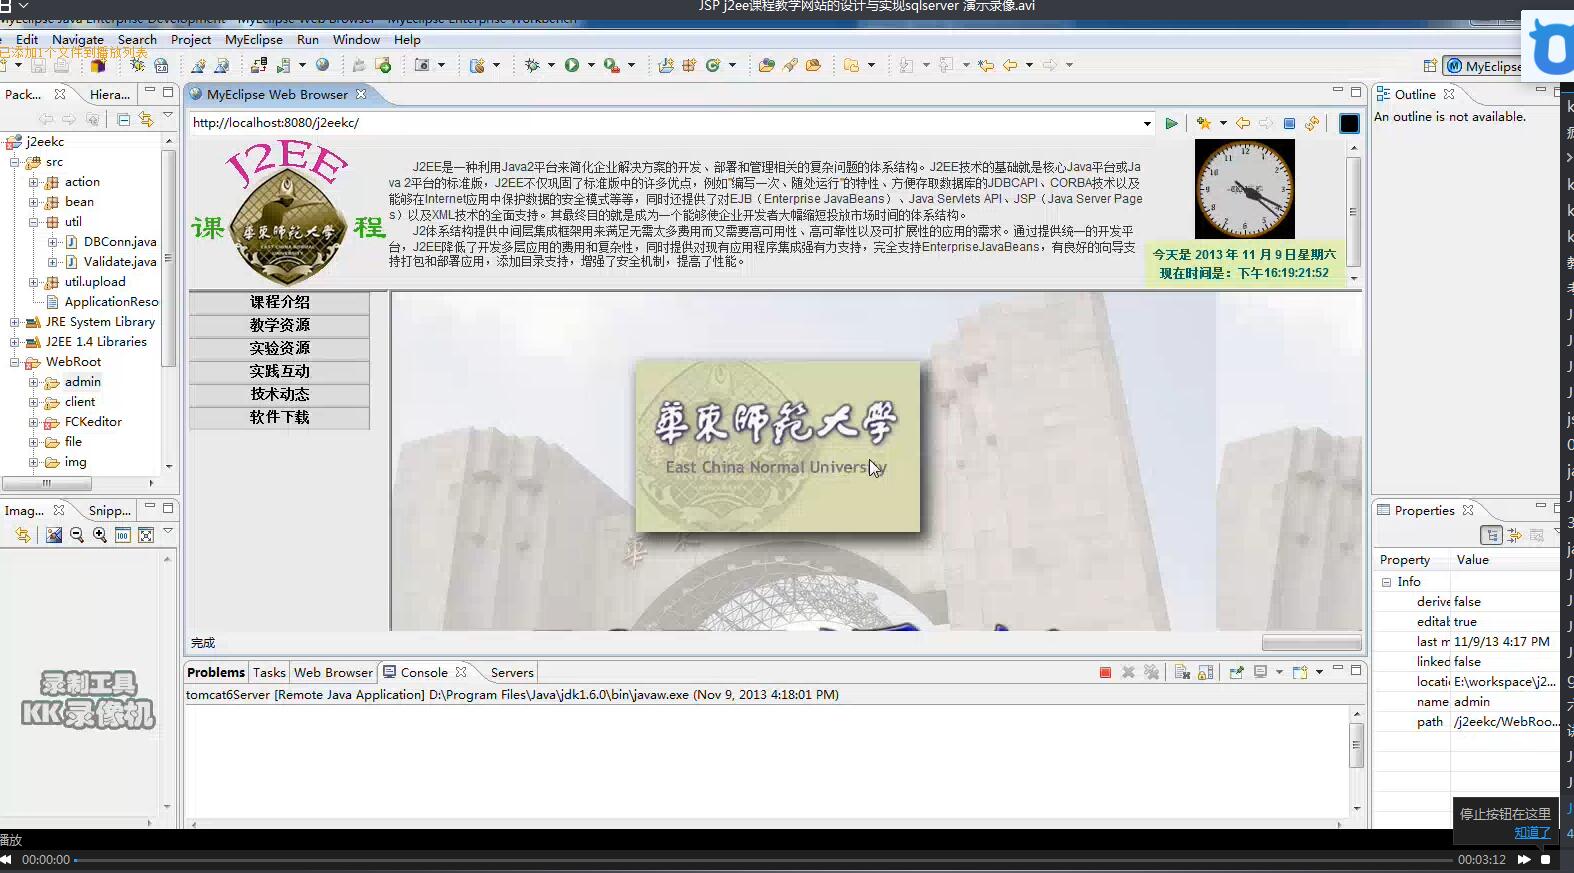Click the browser Refresh icon
This screenshot has height=873, width=1574.
[1312, 123]
